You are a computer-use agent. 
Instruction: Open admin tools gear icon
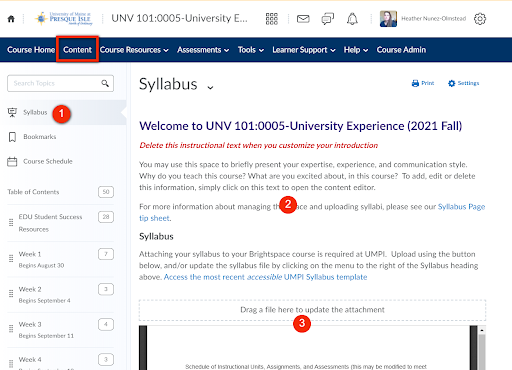click(x=480, y=19)
